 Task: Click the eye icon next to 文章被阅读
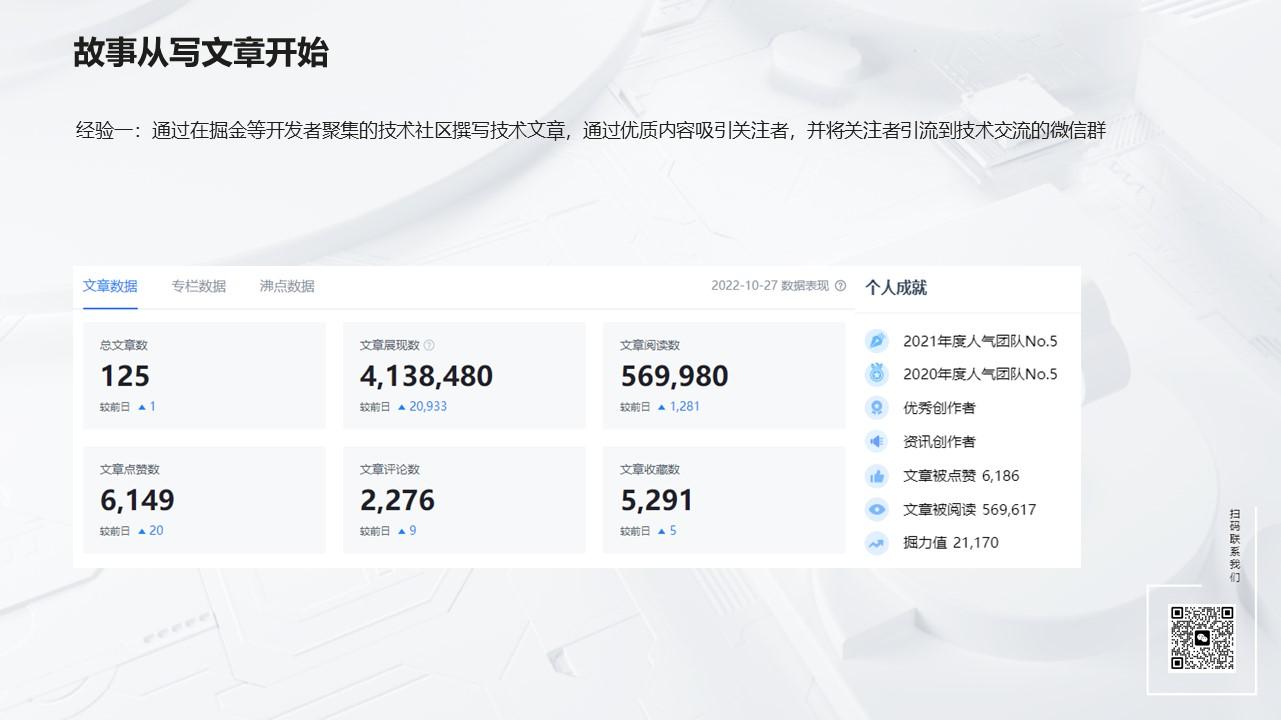coord(877,509)
